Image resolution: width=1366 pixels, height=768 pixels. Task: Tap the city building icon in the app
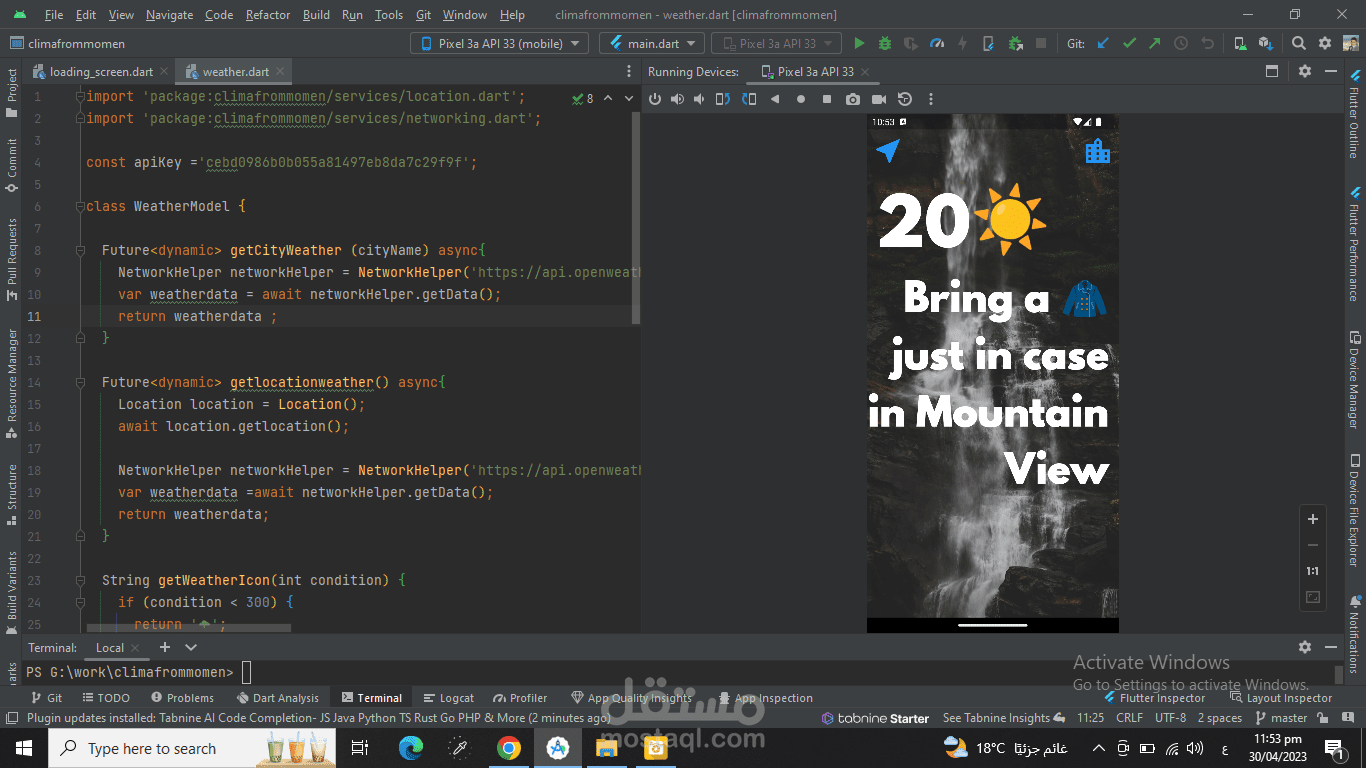coord(1098,151)
